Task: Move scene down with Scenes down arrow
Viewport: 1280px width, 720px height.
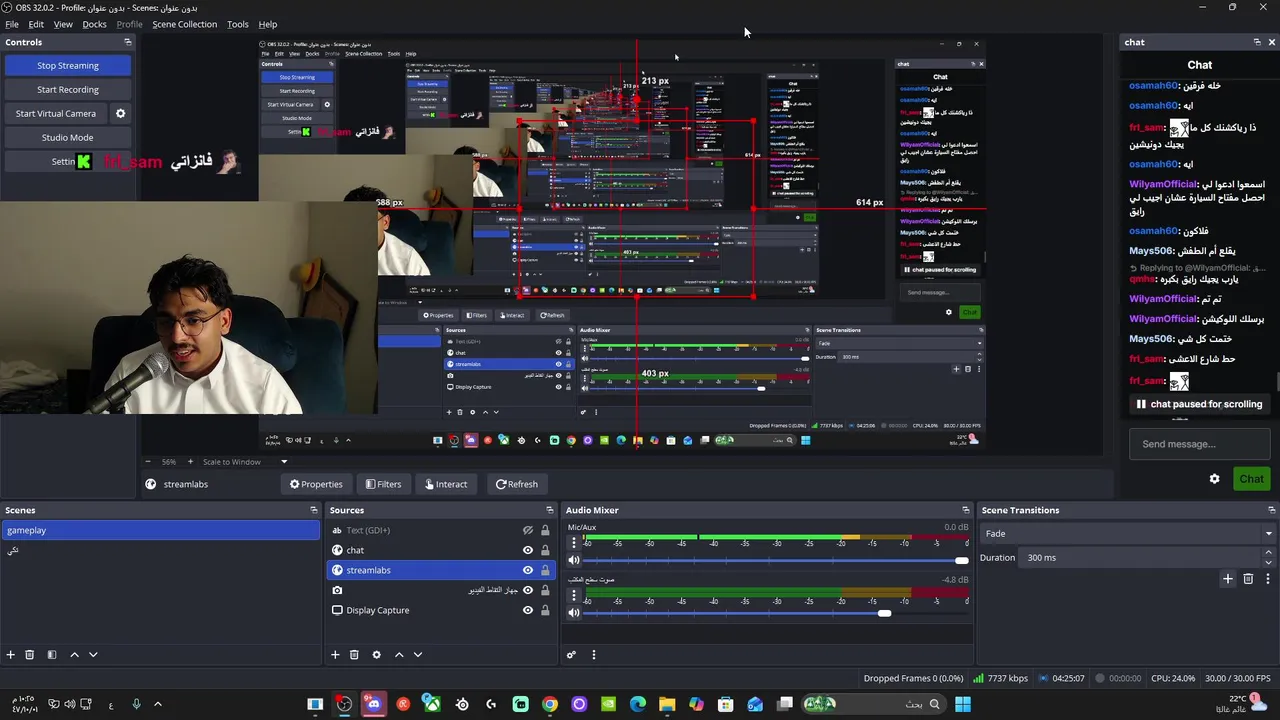Action: pyautogui.click(x=93, y=655)
